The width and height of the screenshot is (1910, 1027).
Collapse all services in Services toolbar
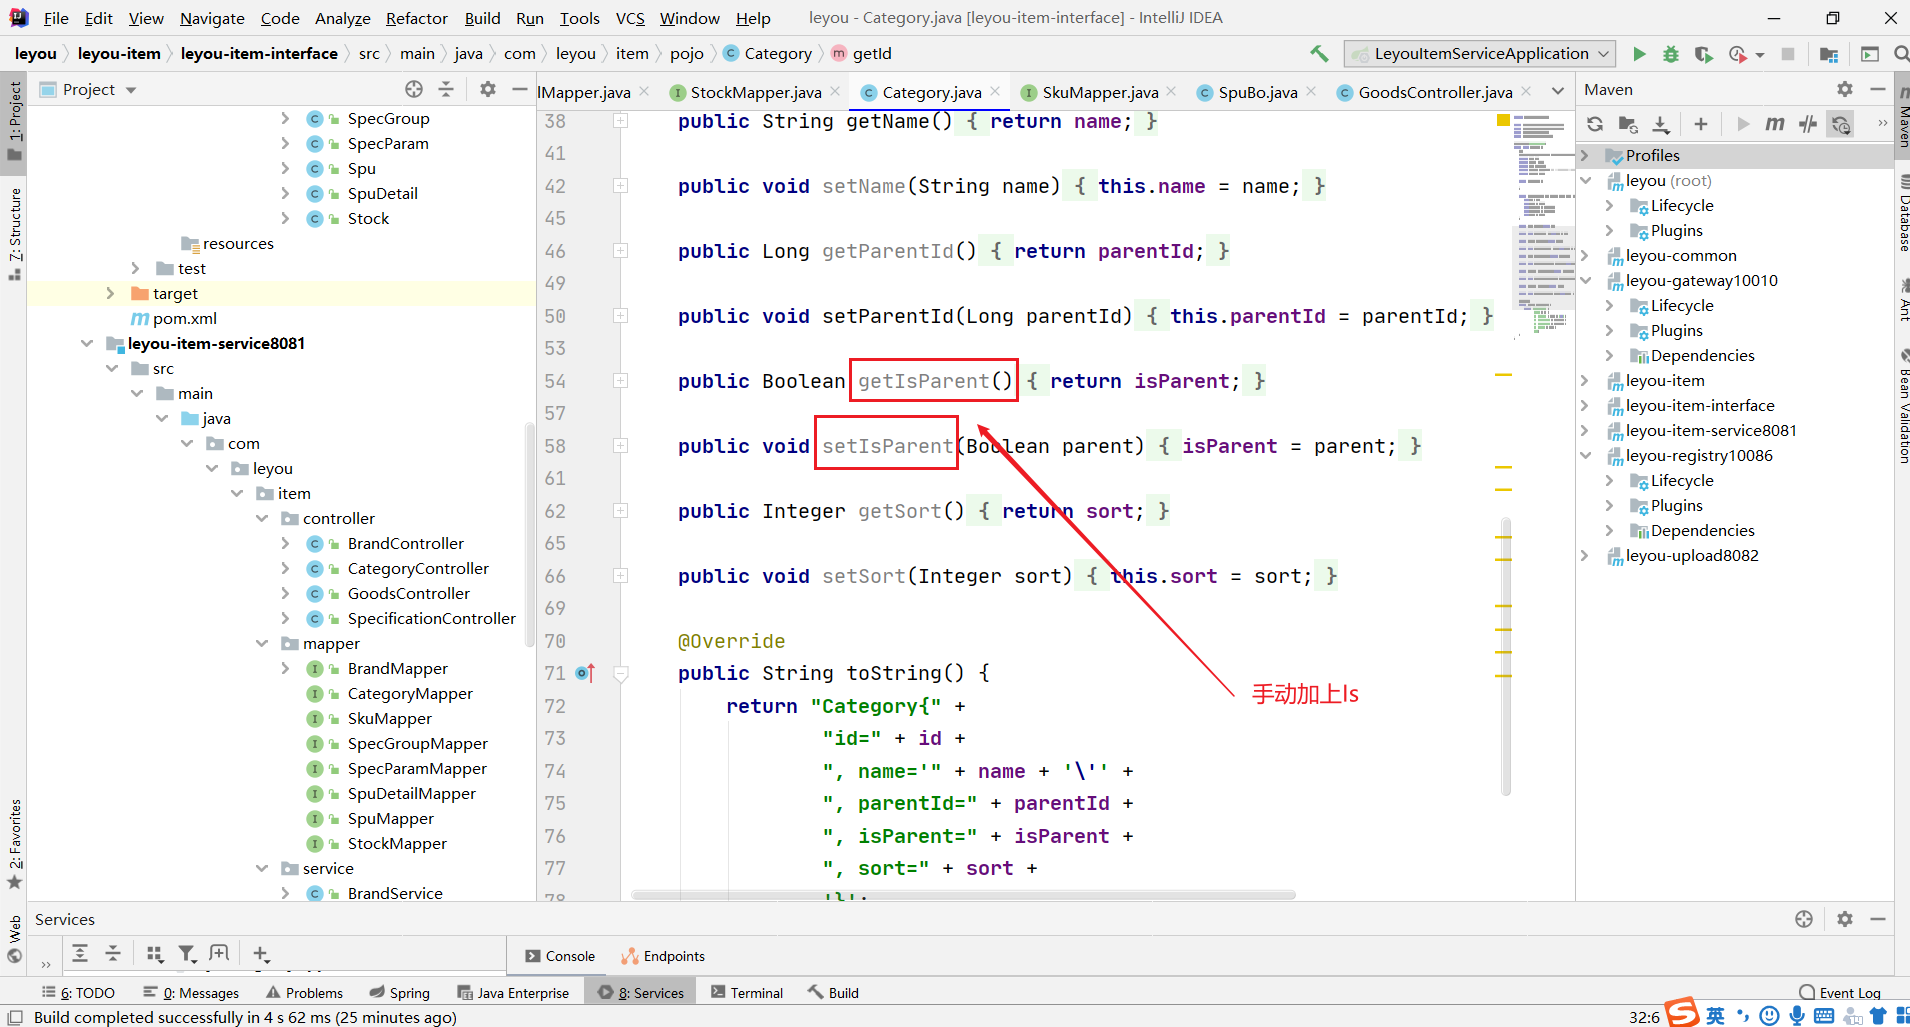[113, 953]
